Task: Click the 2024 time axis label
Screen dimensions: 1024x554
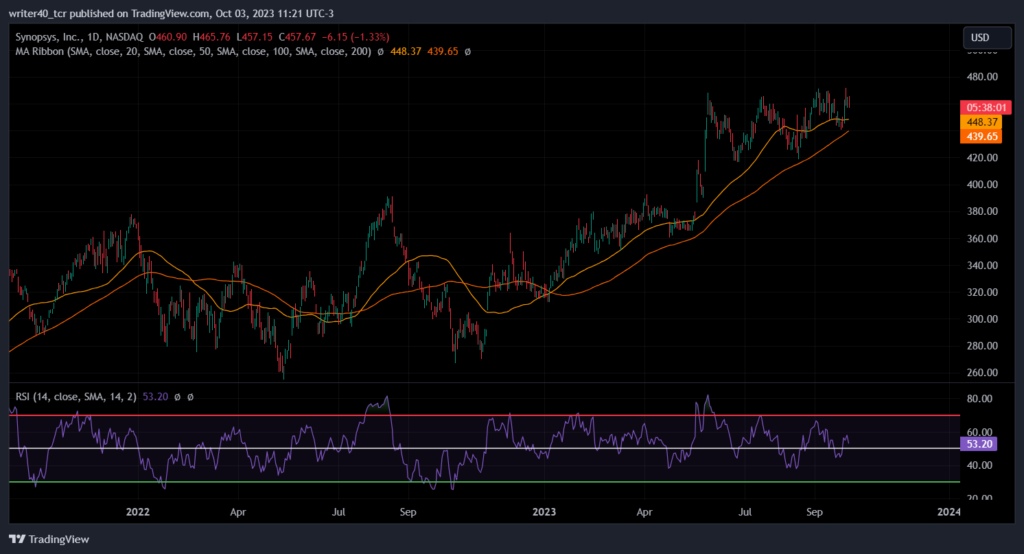Action: 948,512
